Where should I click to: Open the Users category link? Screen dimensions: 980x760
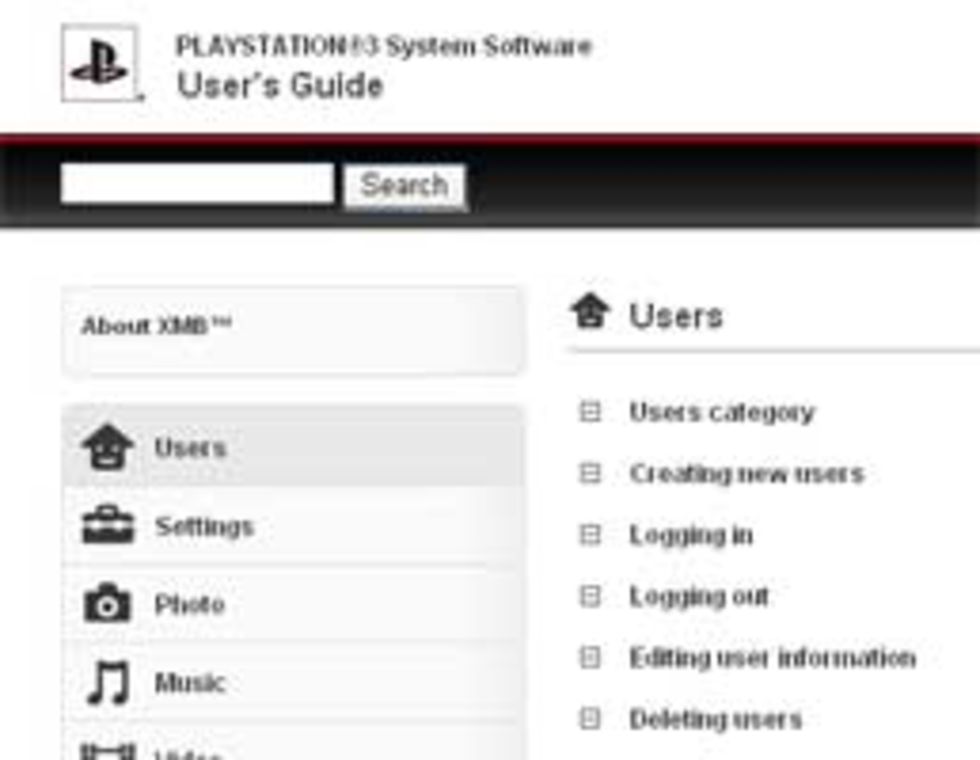pyautogui.click(x=721, y=412)
